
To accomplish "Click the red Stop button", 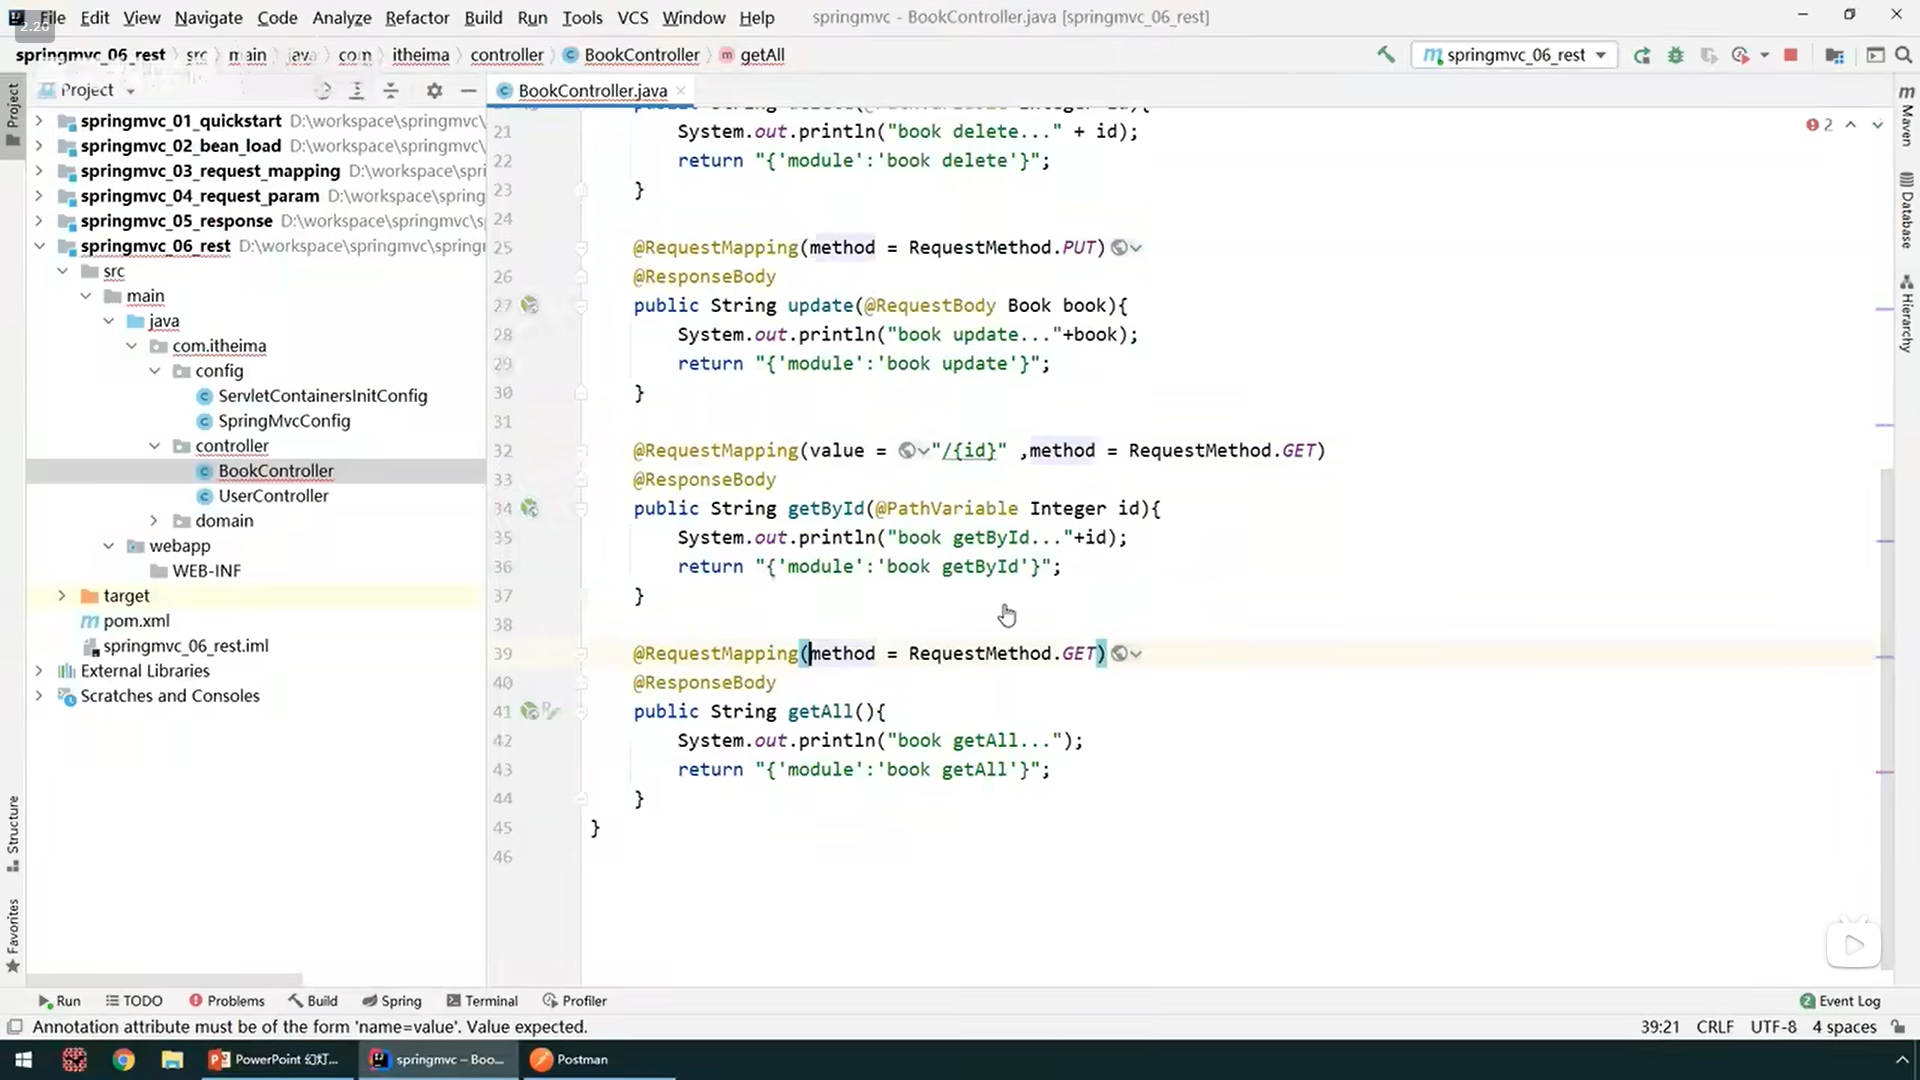I will [x=1791, y=55].
